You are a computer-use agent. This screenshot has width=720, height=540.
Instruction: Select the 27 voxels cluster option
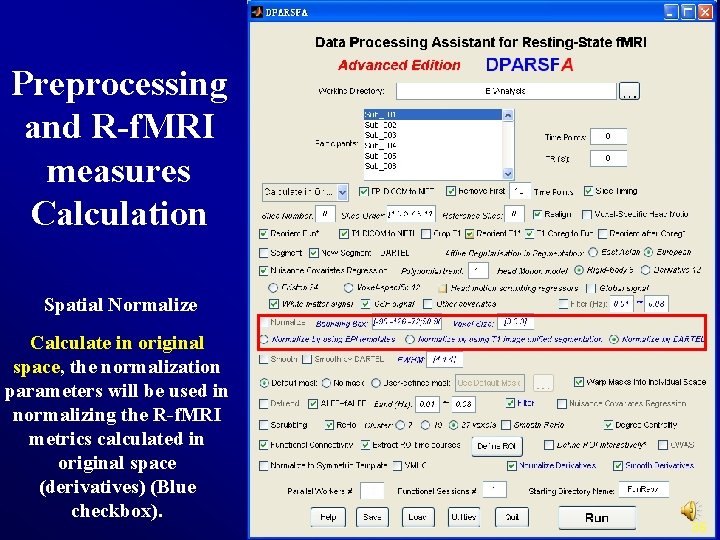(x=453, y=425)
